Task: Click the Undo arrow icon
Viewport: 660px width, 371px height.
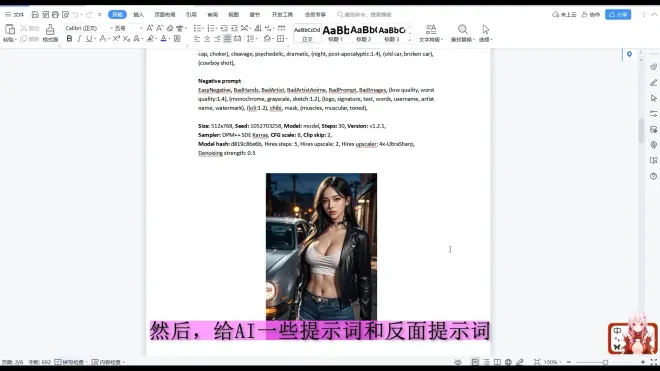Action: click(x=75, y=15)
